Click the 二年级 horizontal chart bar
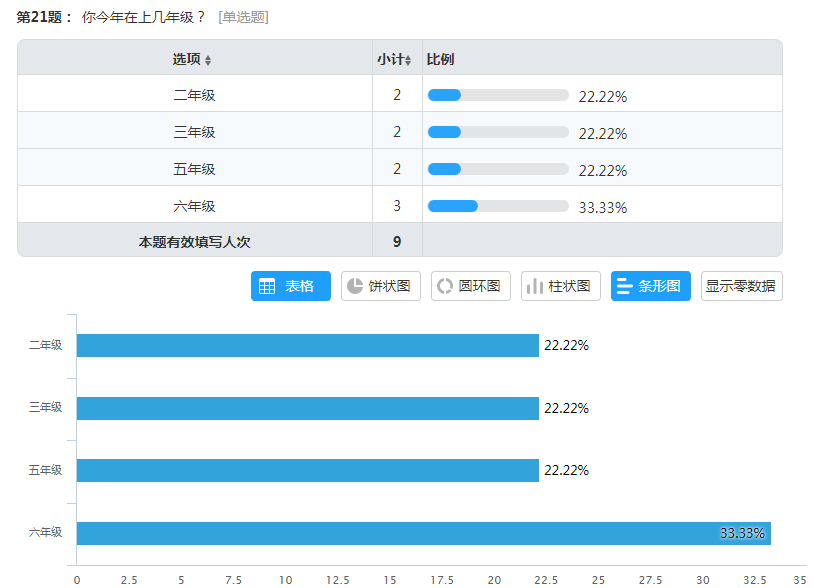814x588 pixels. pos(308,346)
